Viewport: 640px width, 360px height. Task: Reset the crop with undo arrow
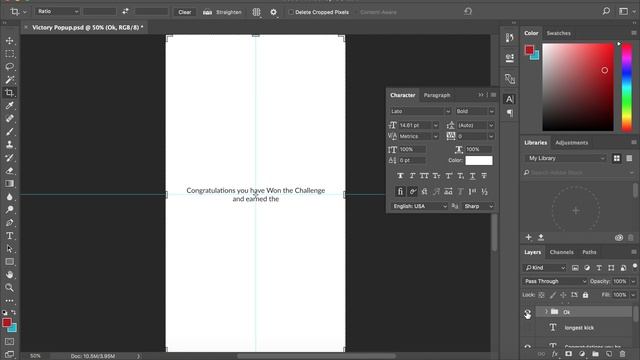click(468, 11)
